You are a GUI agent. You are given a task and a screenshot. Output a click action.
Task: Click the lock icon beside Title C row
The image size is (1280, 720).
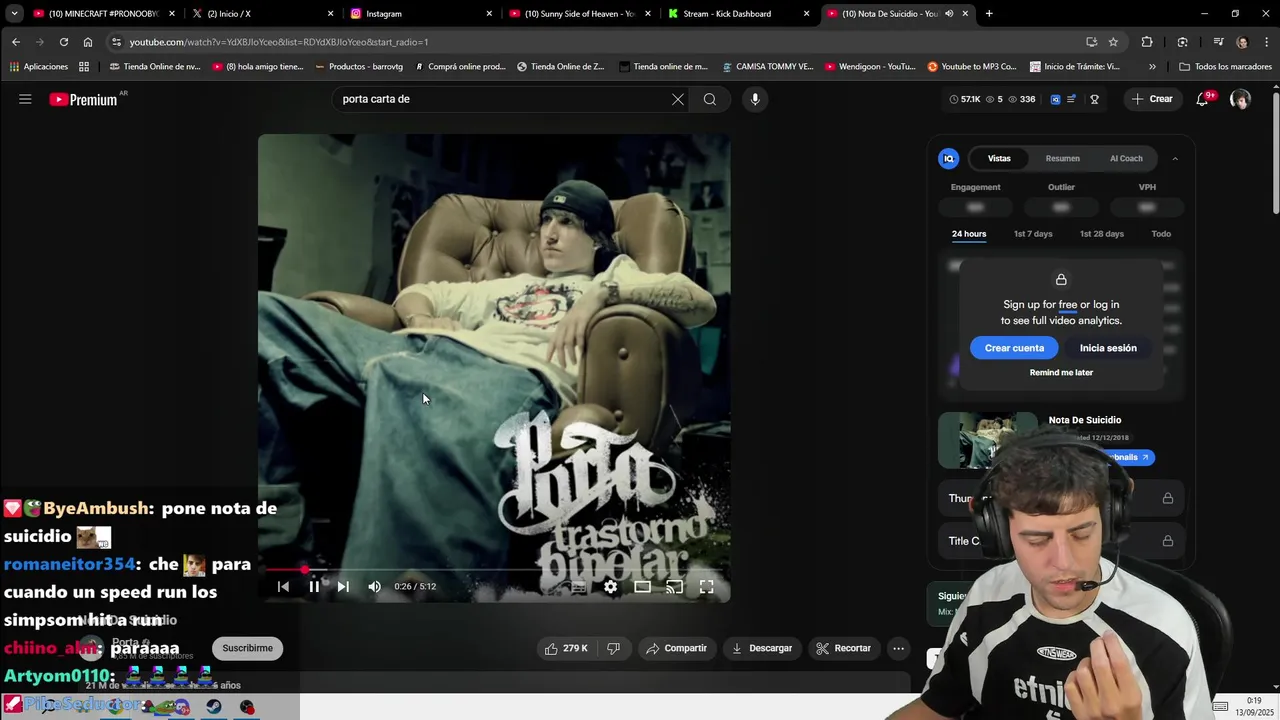click(x=1167, y=541)
